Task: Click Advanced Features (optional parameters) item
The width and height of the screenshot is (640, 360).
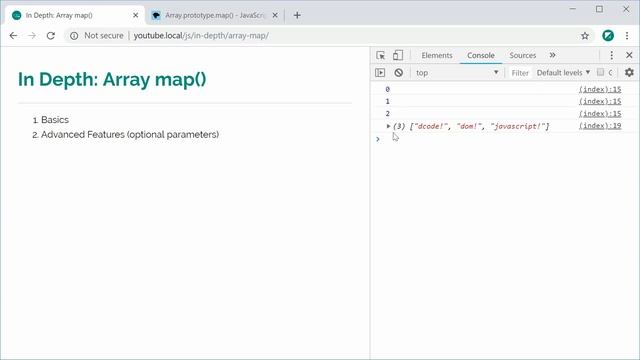Action: [130, 134]
